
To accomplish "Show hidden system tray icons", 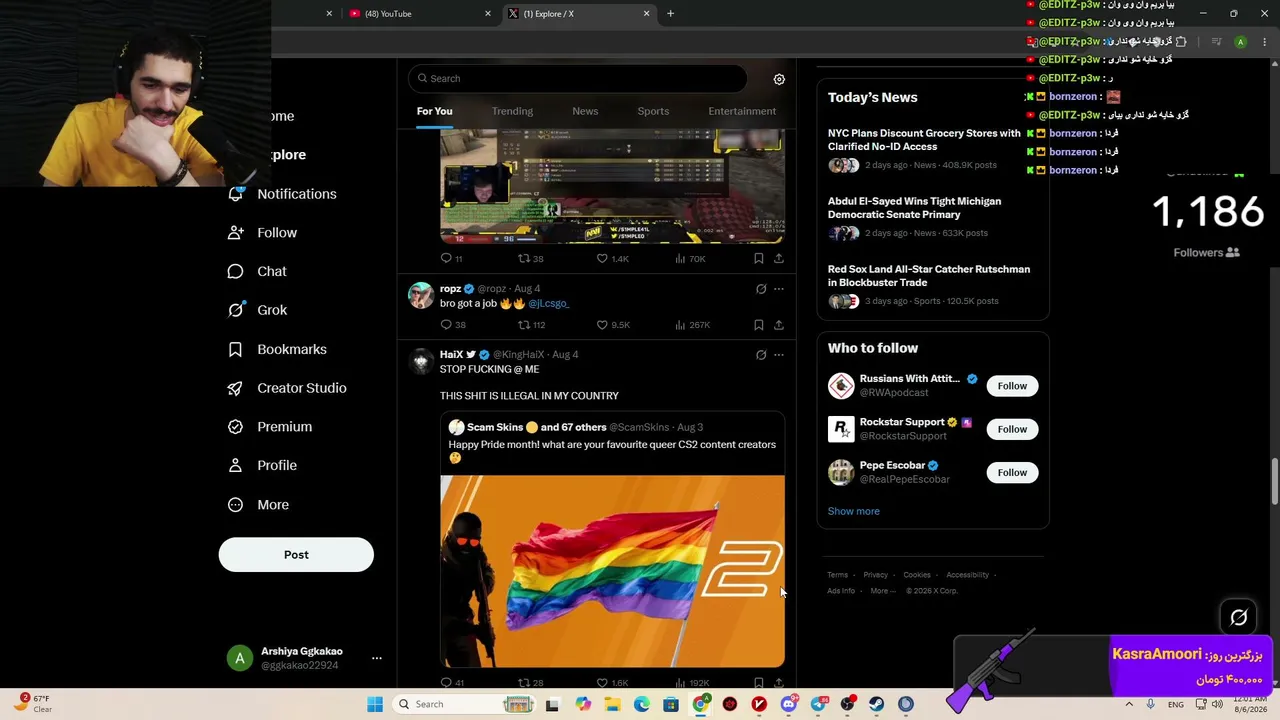I will pyautogui.click(x=1129, y=704).
